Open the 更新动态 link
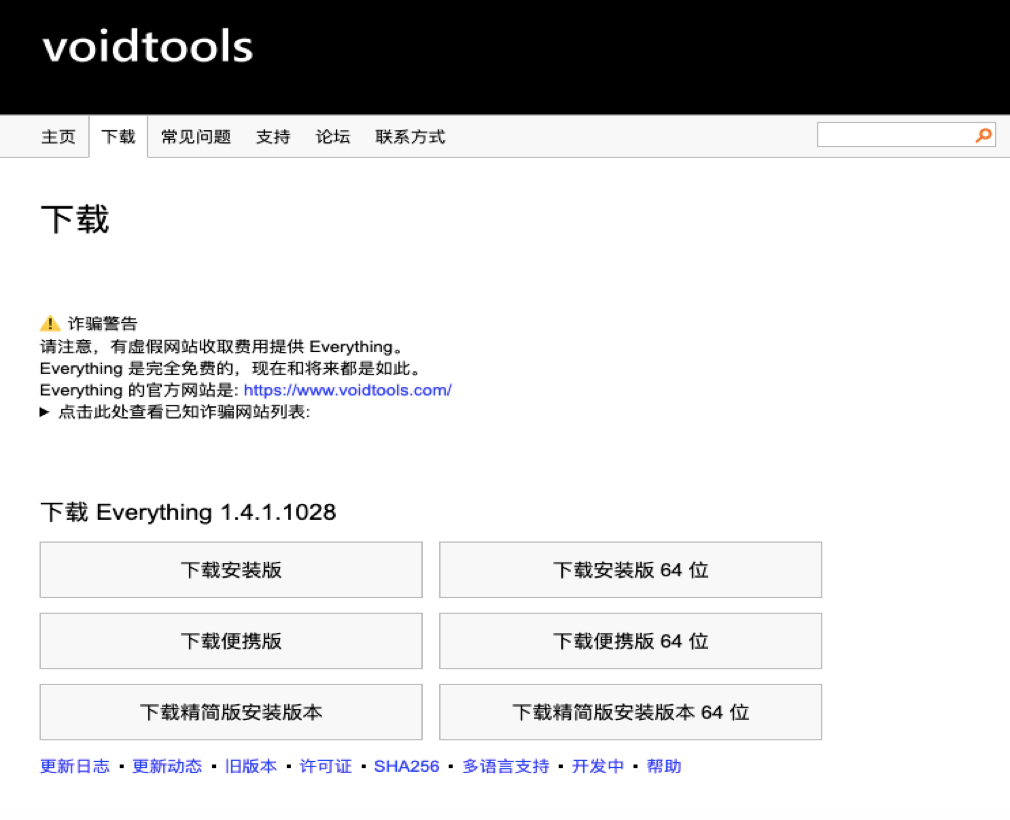Viewport: 1010px width, 820px height. pos(167,767)
